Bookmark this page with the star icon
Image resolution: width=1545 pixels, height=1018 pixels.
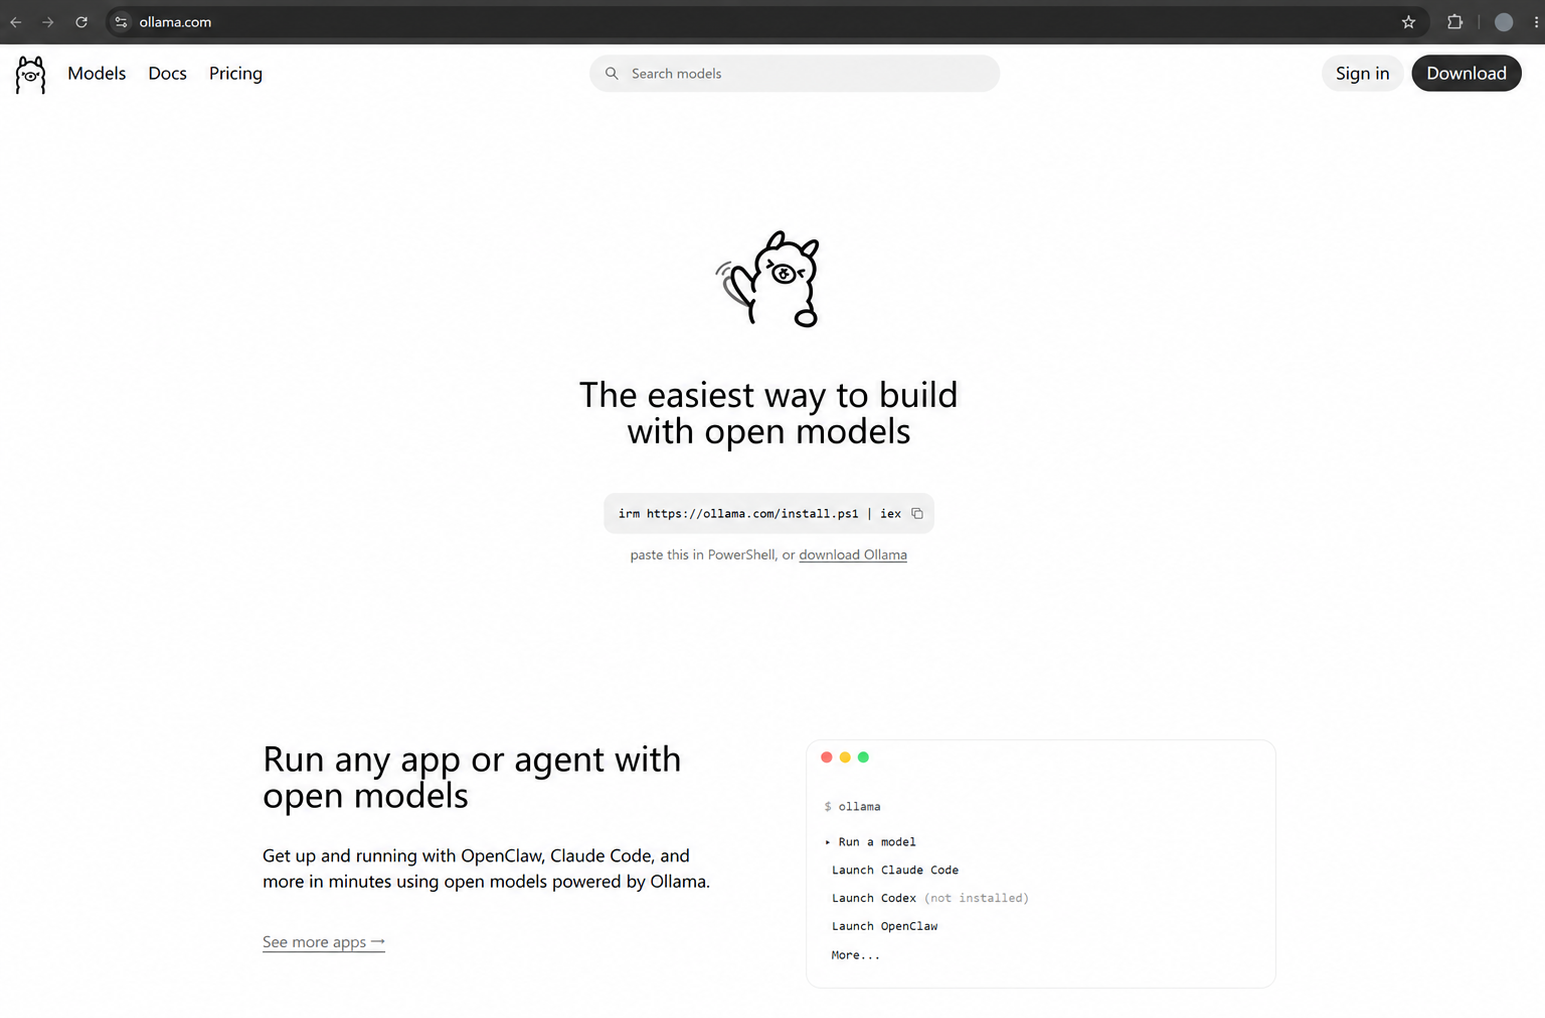tap(1409, 22)
